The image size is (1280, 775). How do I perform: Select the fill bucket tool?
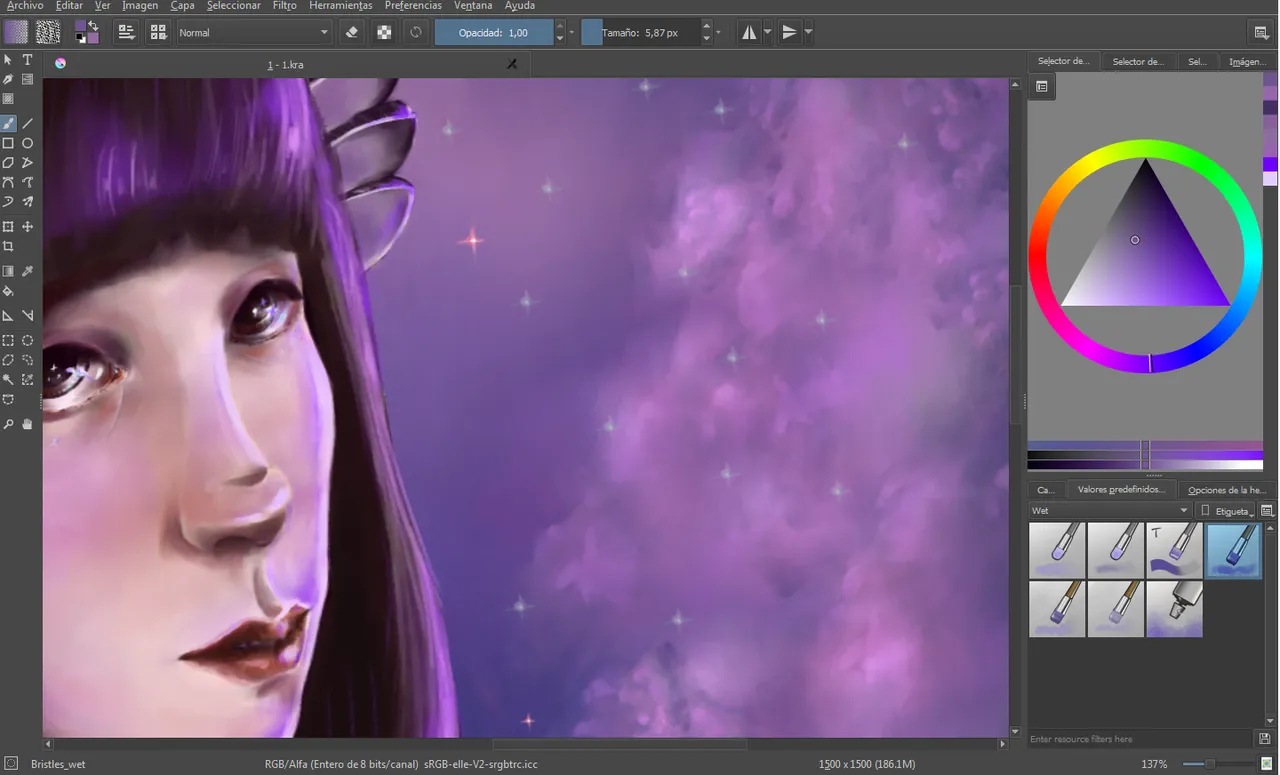tap(8, 291)
